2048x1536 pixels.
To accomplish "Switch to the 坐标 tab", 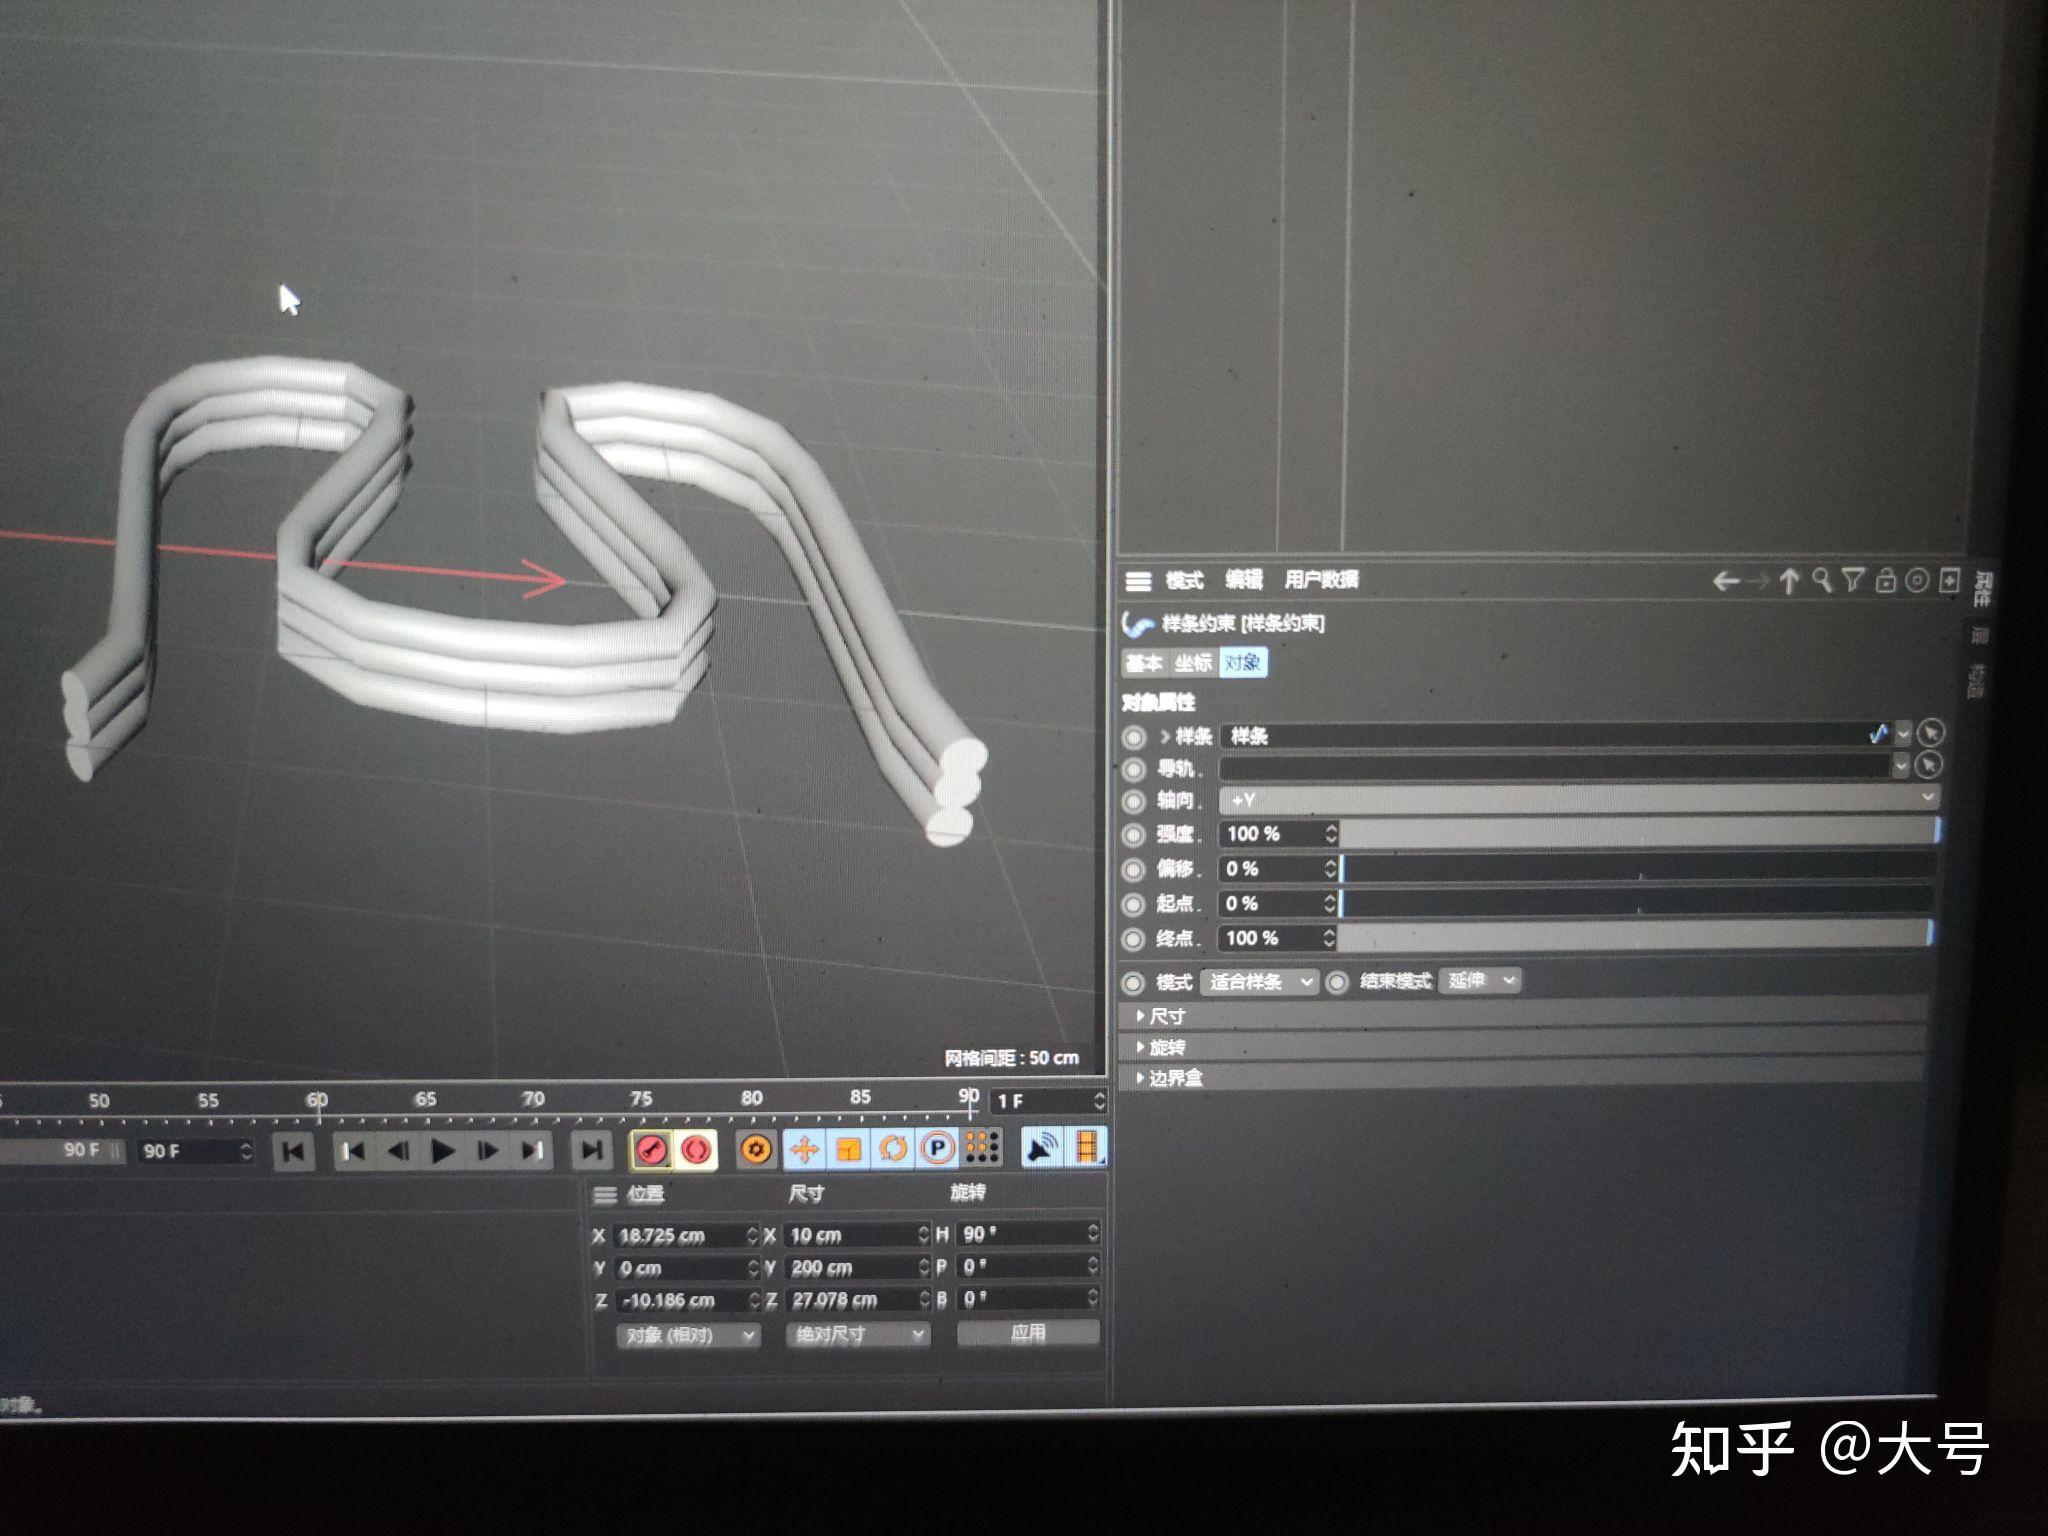I will pos(1192,661).
